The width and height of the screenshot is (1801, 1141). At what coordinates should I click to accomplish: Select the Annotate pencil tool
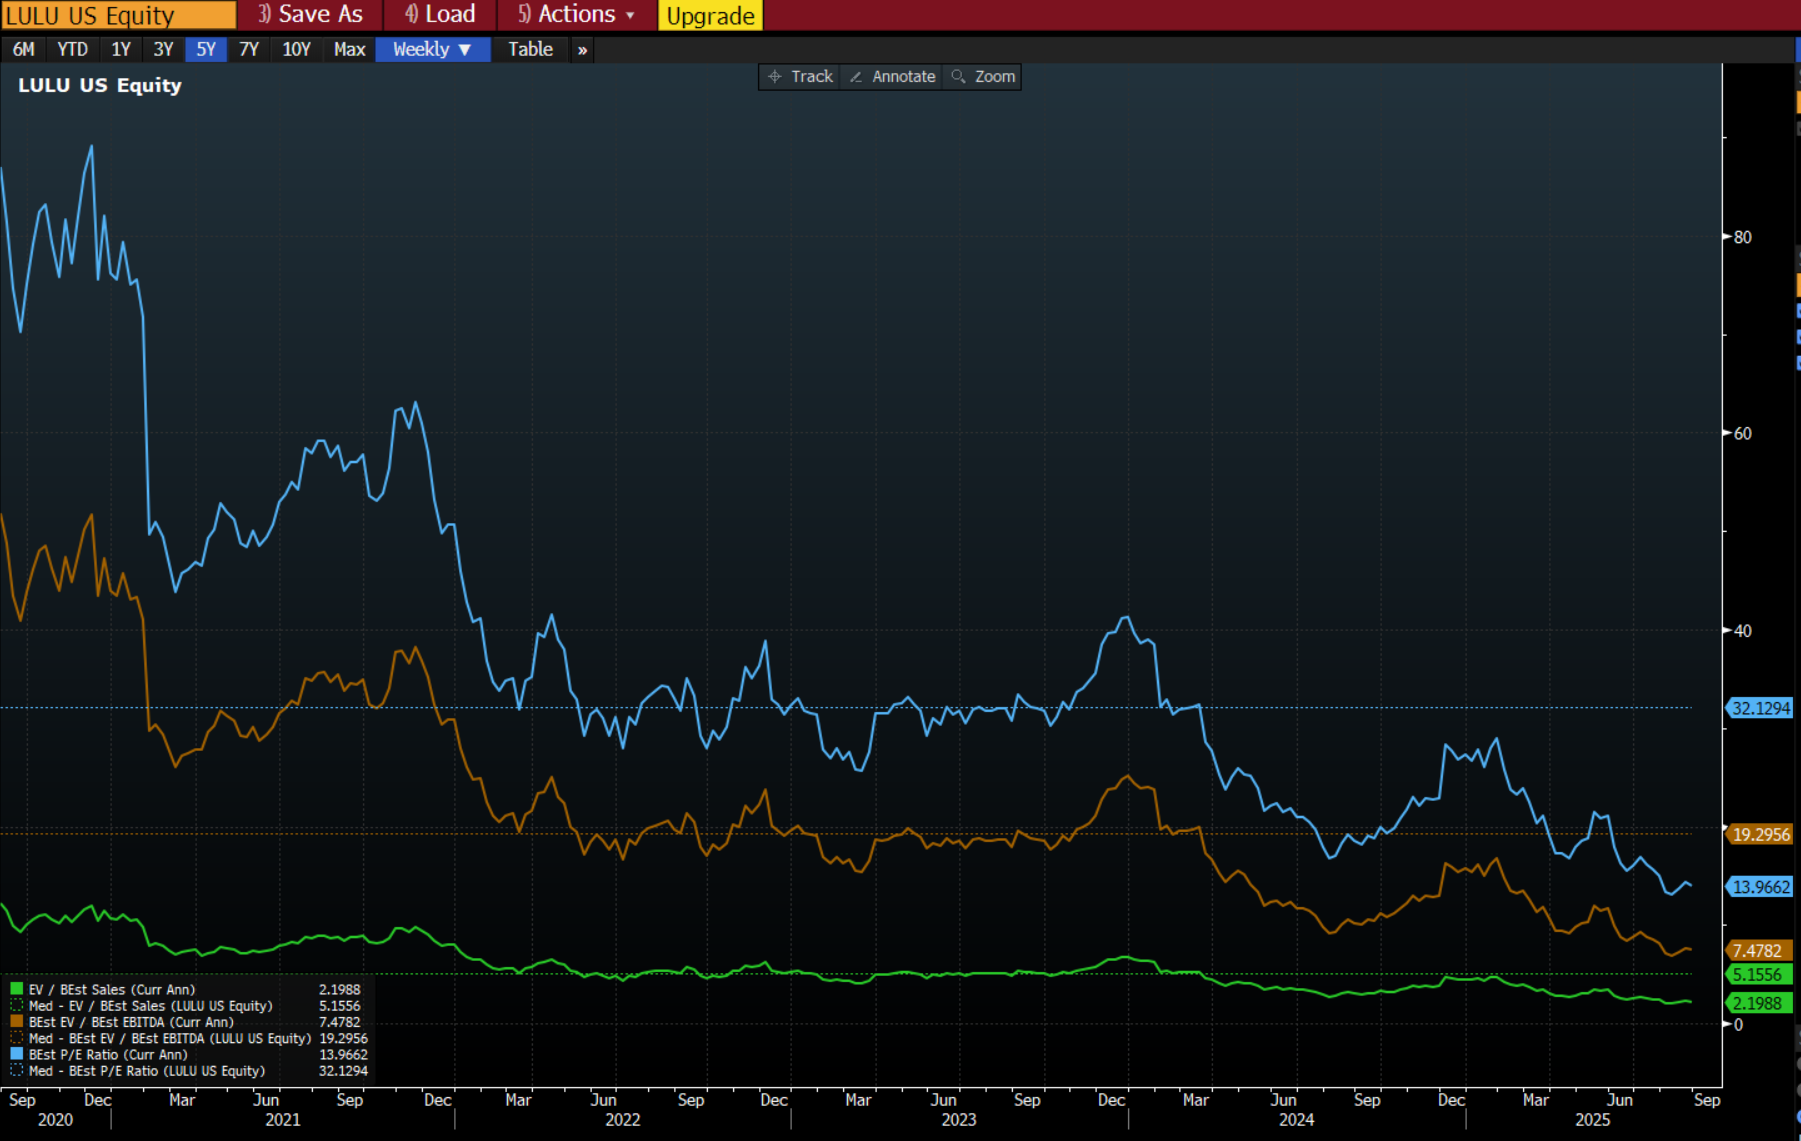(x=856, y=77)
